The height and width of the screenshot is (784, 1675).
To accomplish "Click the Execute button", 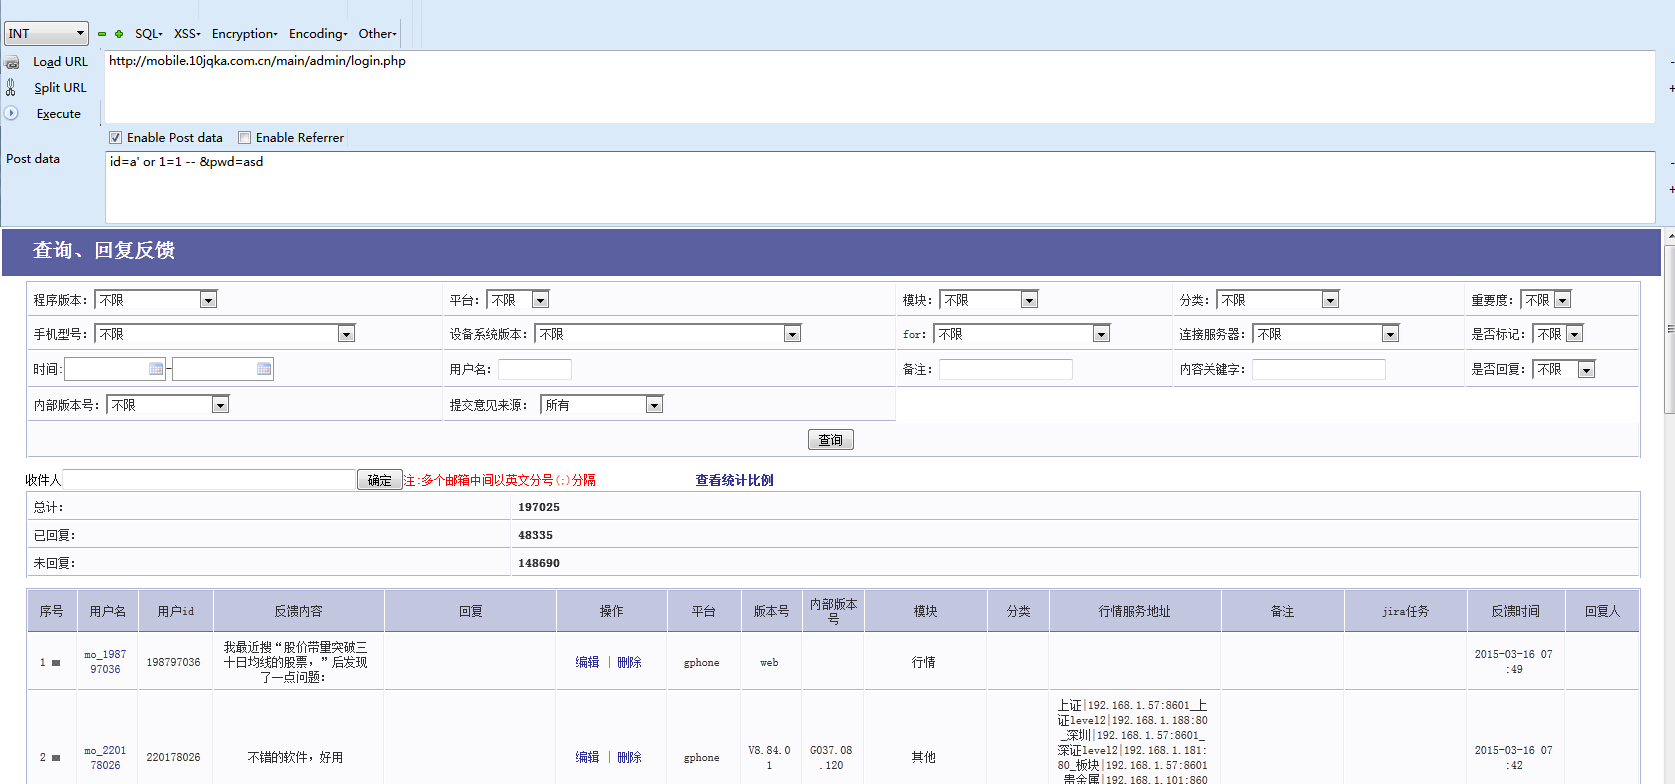I will [x=59, y=114].
